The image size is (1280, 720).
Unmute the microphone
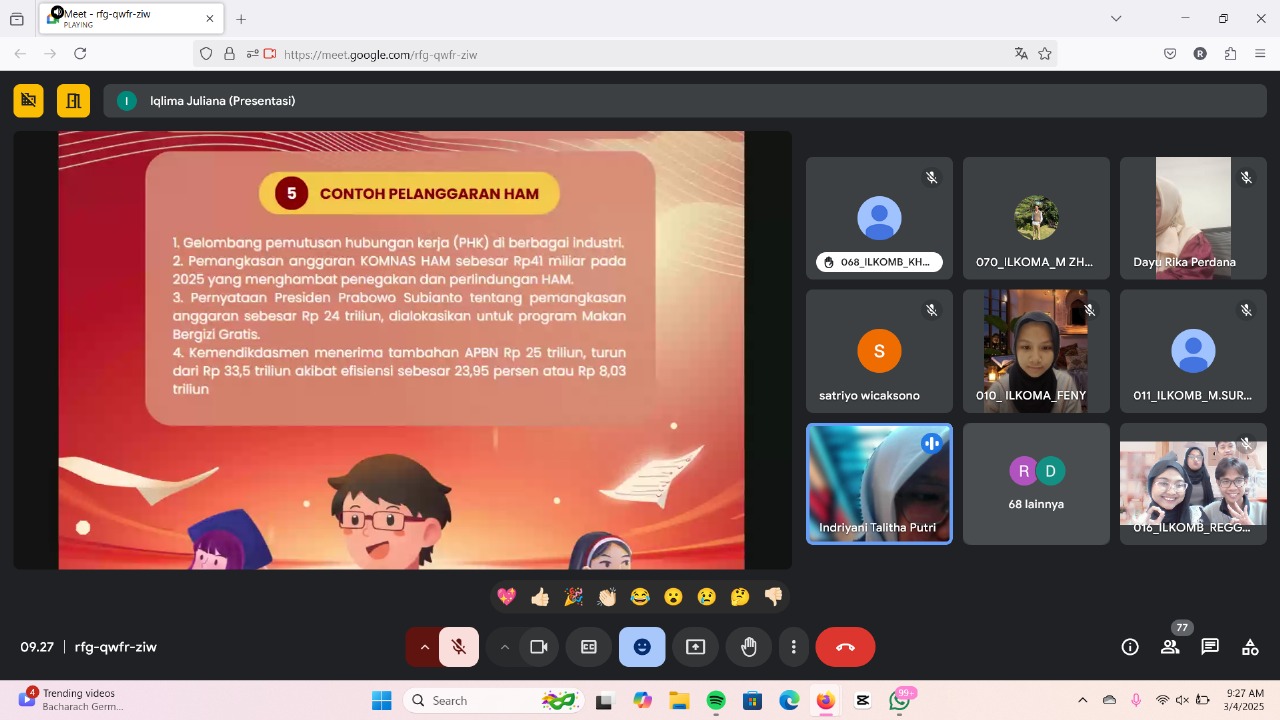click(459, 647)
